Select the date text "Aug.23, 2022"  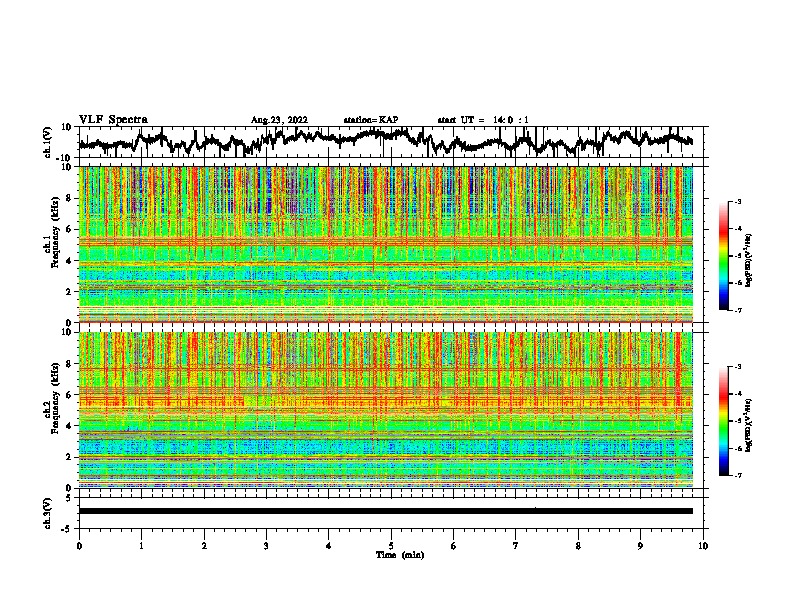(279, 120)
